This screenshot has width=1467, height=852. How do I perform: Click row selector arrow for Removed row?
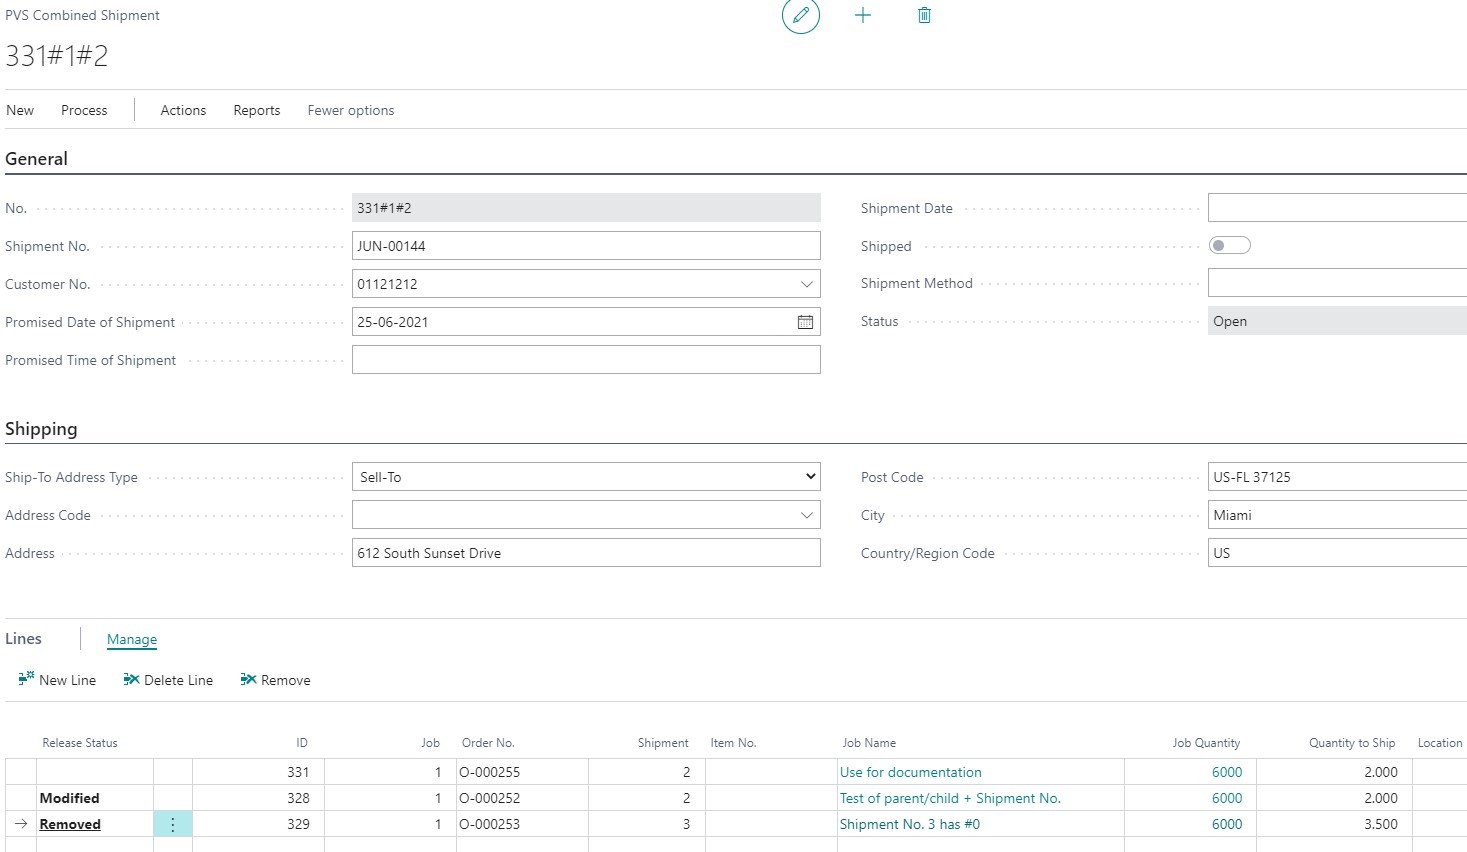(21, 824)
